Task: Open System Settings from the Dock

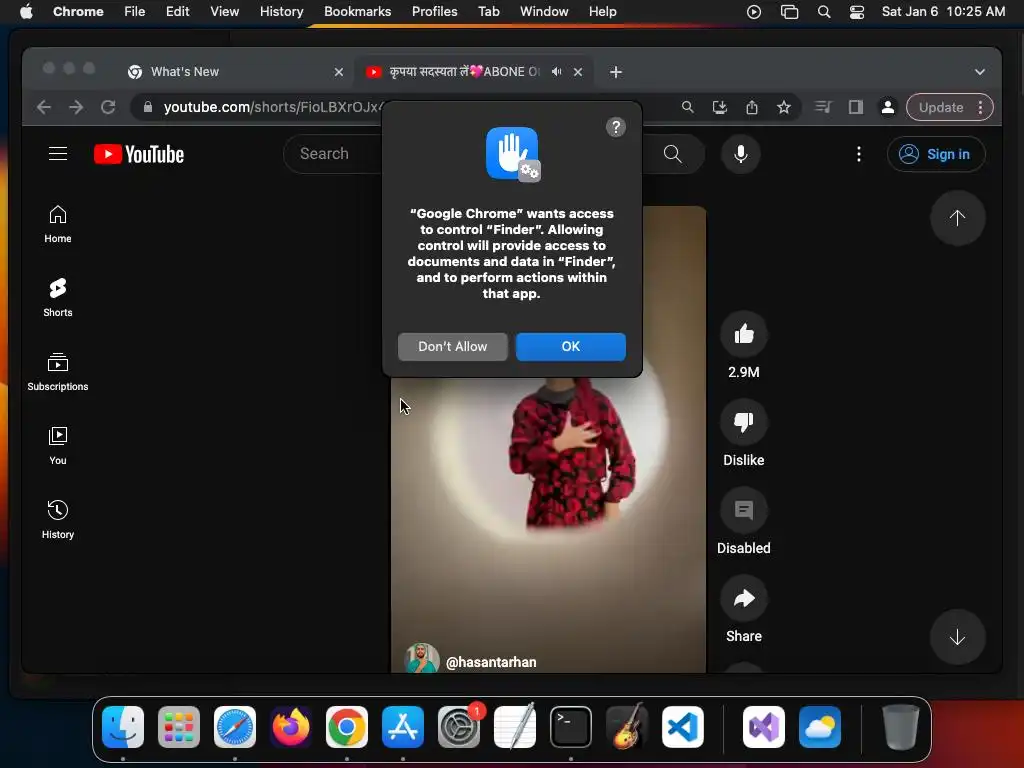Action: click(458, 726)
